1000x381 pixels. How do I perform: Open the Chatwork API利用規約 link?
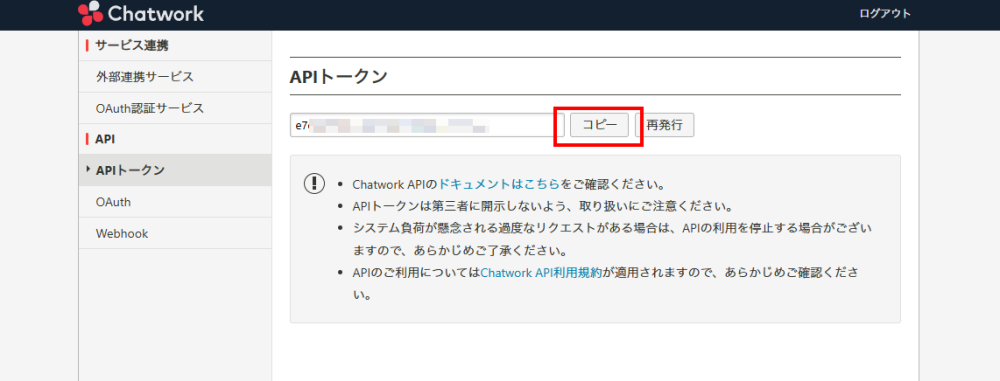click(541, 273)
